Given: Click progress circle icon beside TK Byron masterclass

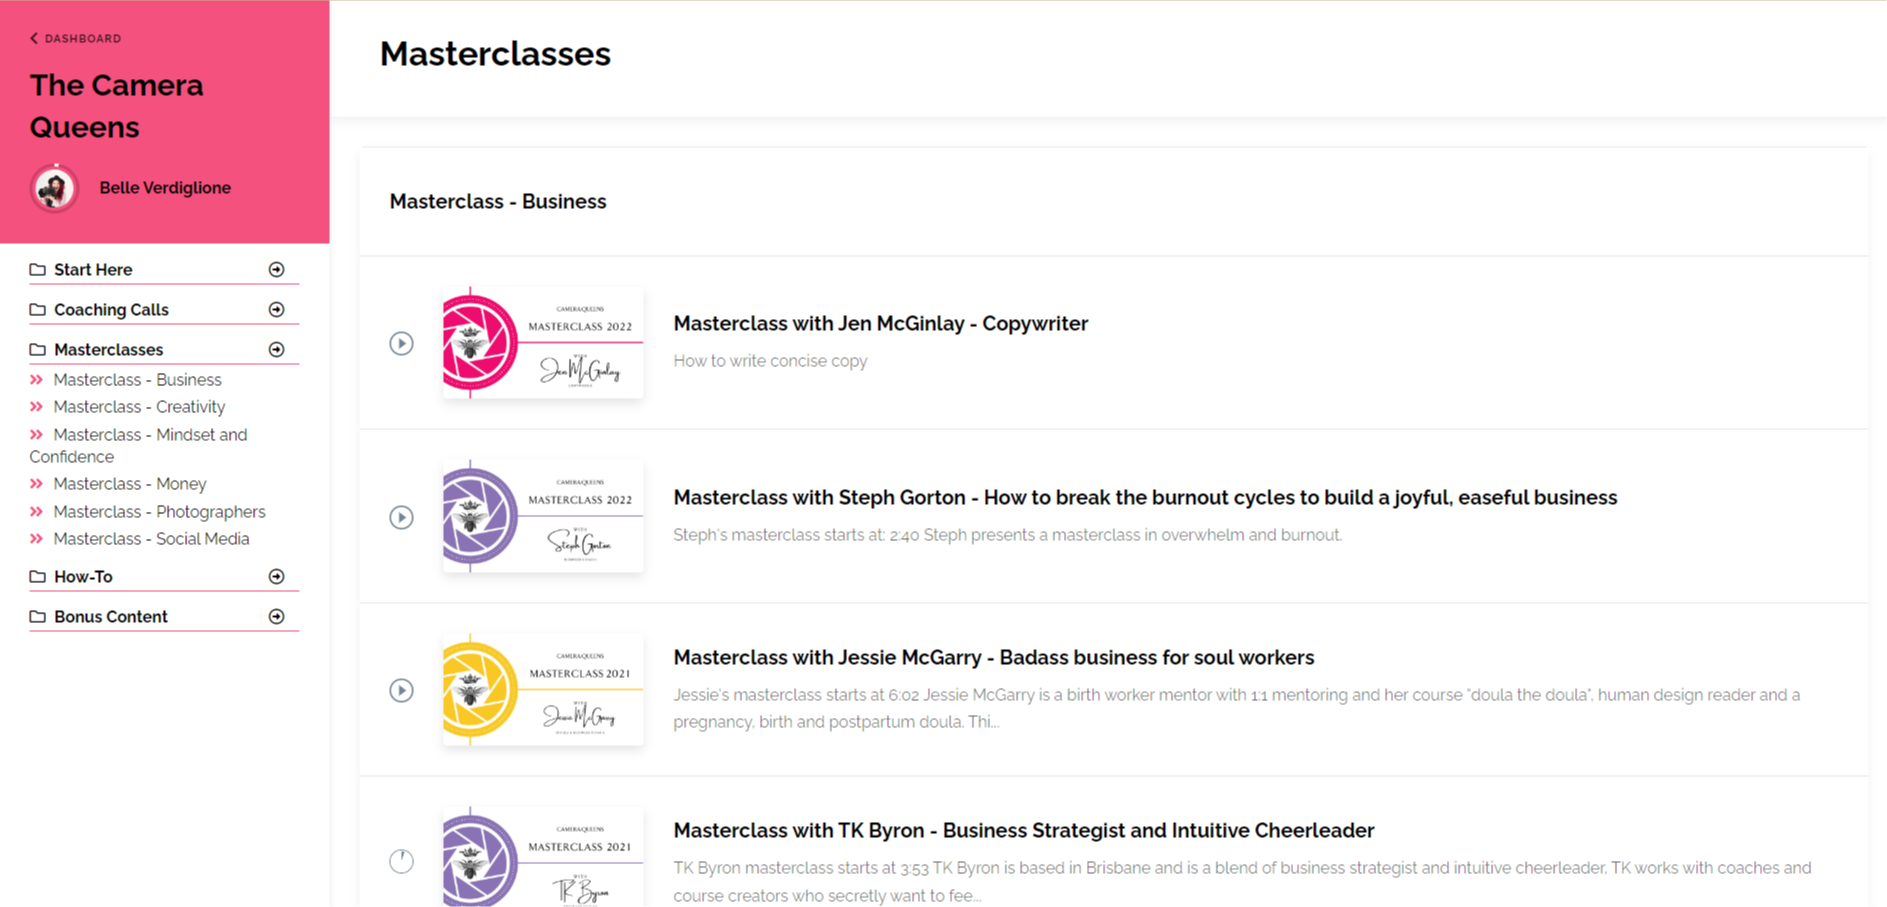Looking at the screenshot, I should tap(401, 861).
